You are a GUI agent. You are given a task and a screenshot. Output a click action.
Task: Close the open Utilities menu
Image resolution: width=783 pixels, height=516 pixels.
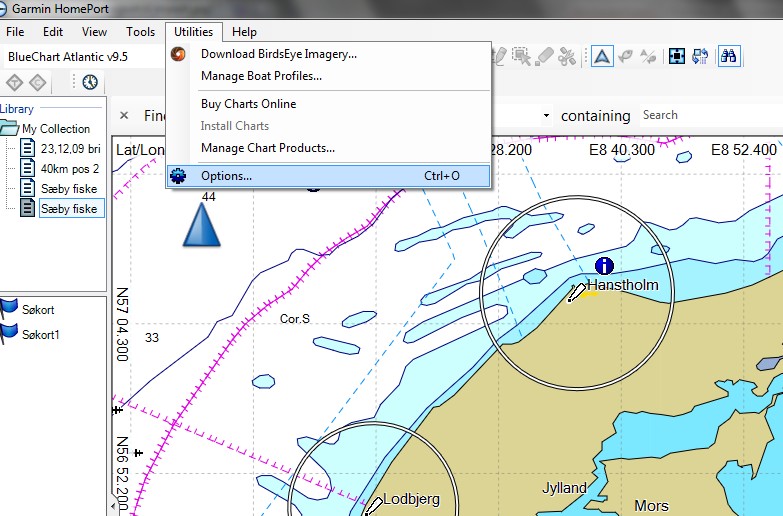[x=194, y=32]
